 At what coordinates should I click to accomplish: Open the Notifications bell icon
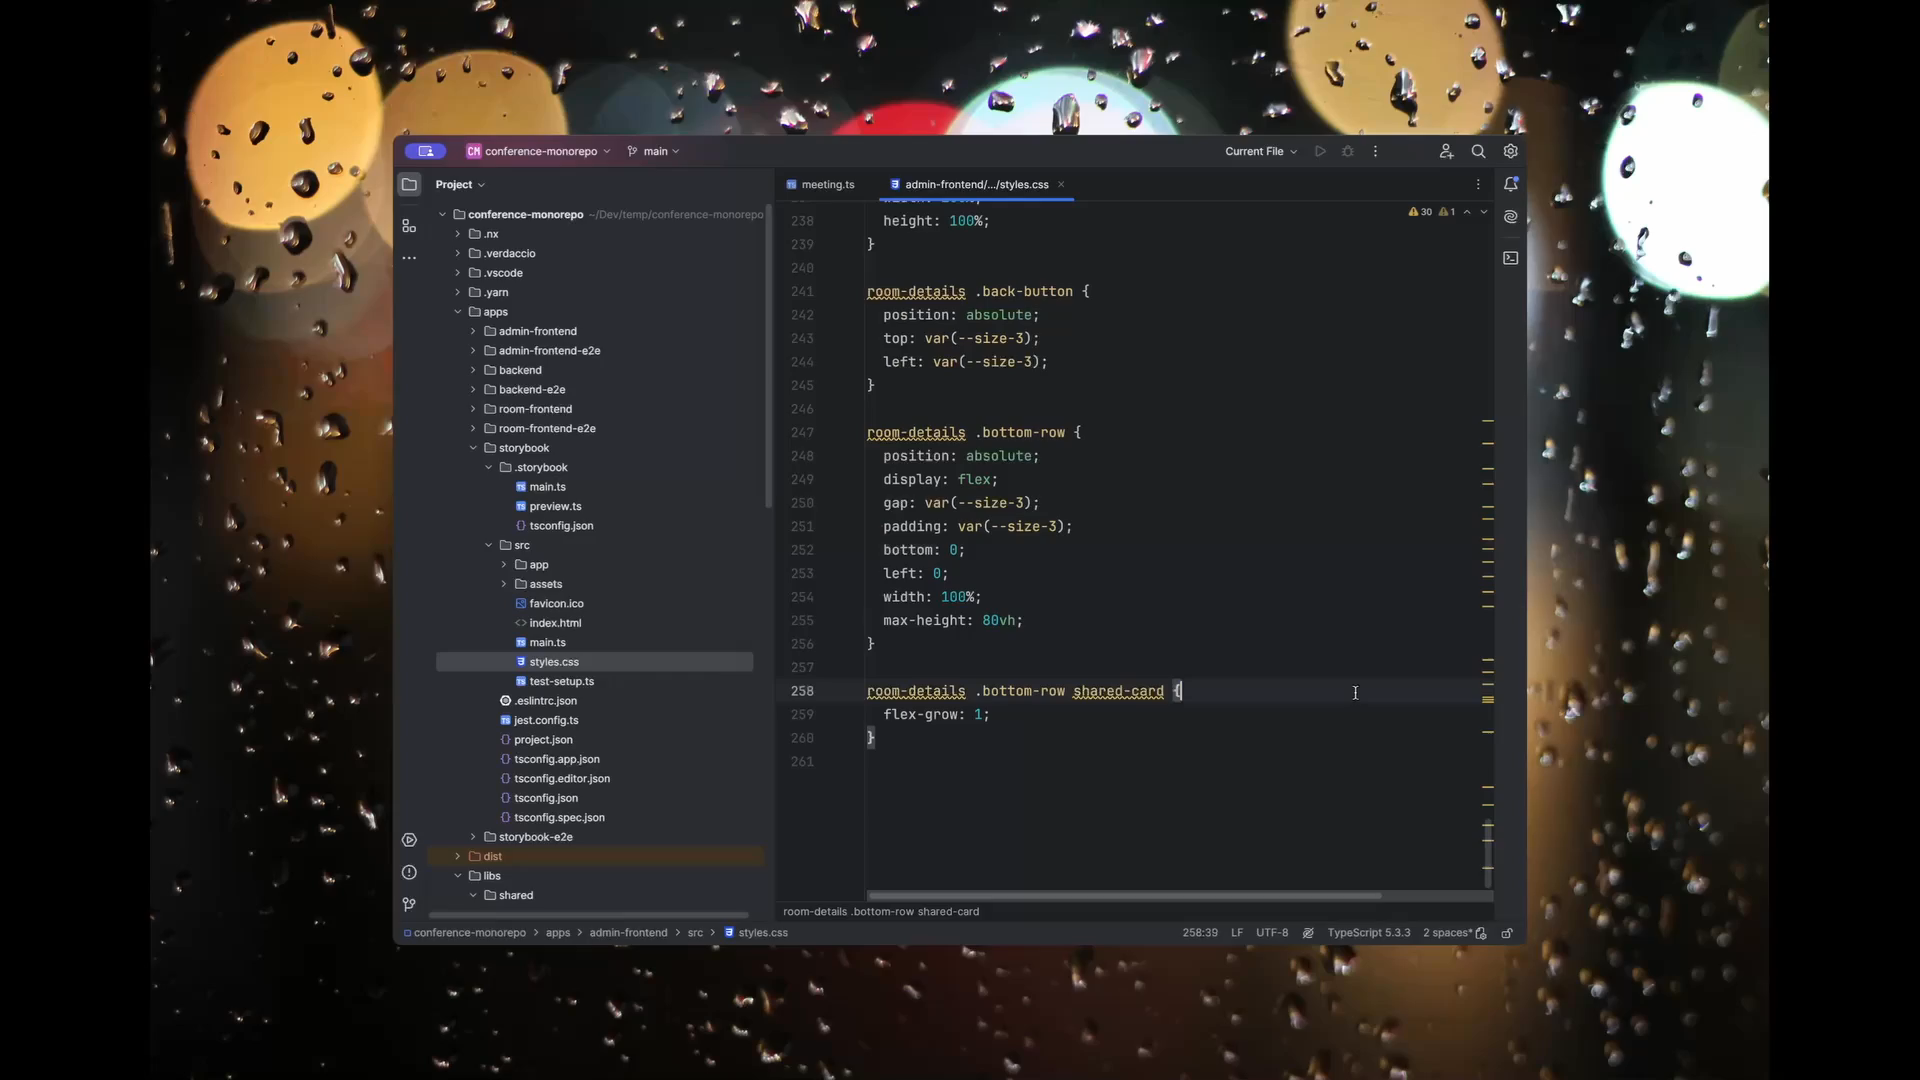(1510, 184)
